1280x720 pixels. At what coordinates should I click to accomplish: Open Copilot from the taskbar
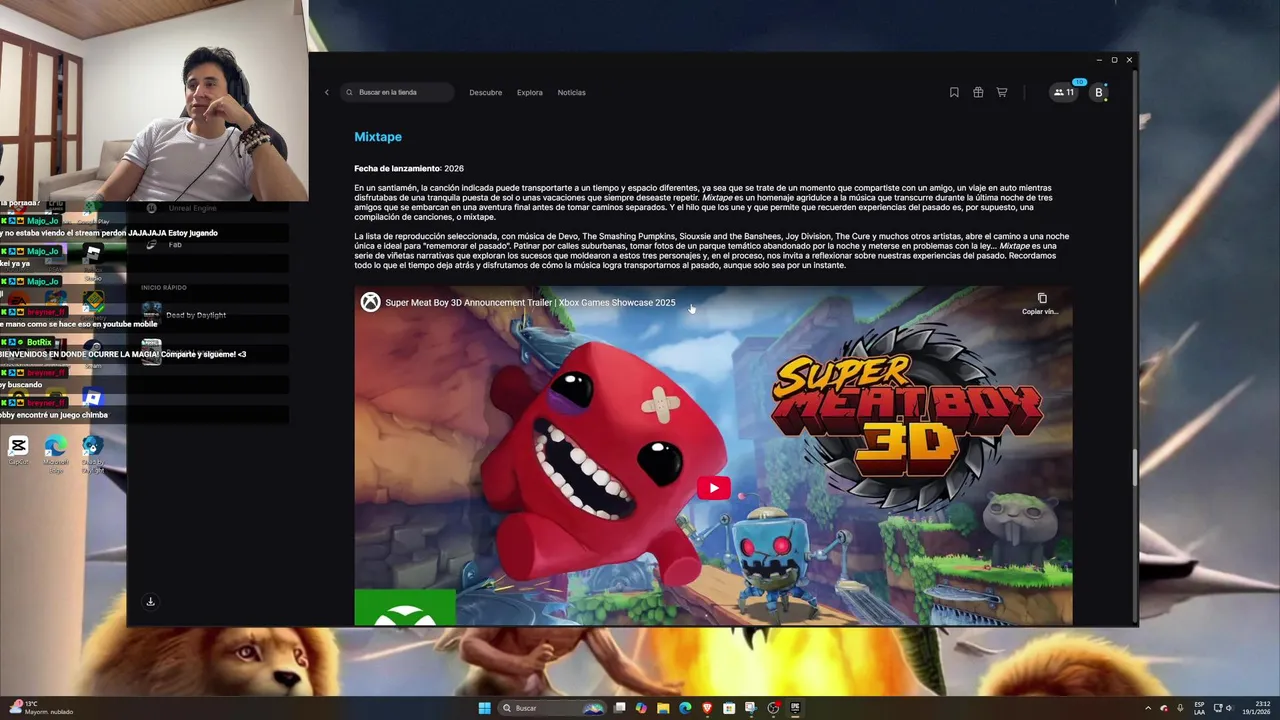coord(641,708)
